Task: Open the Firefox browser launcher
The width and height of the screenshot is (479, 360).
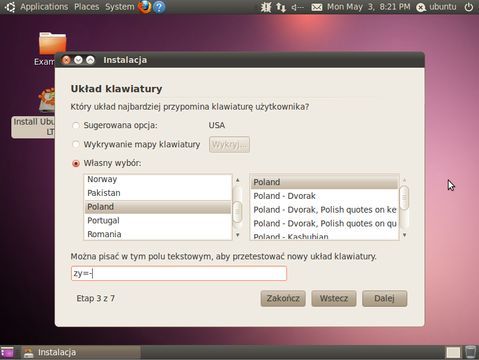Action: tap(144, 7)
